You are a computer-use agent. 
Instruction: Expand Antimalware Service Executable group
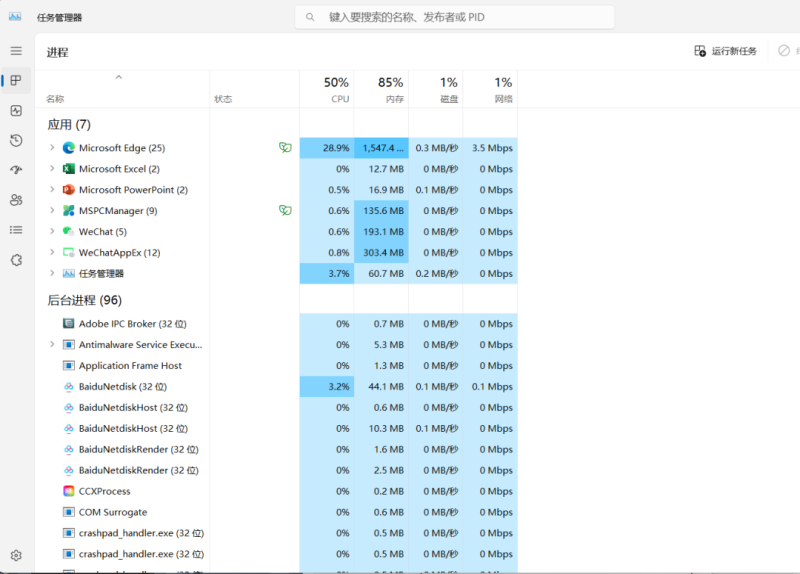click(x=52, y=344)
